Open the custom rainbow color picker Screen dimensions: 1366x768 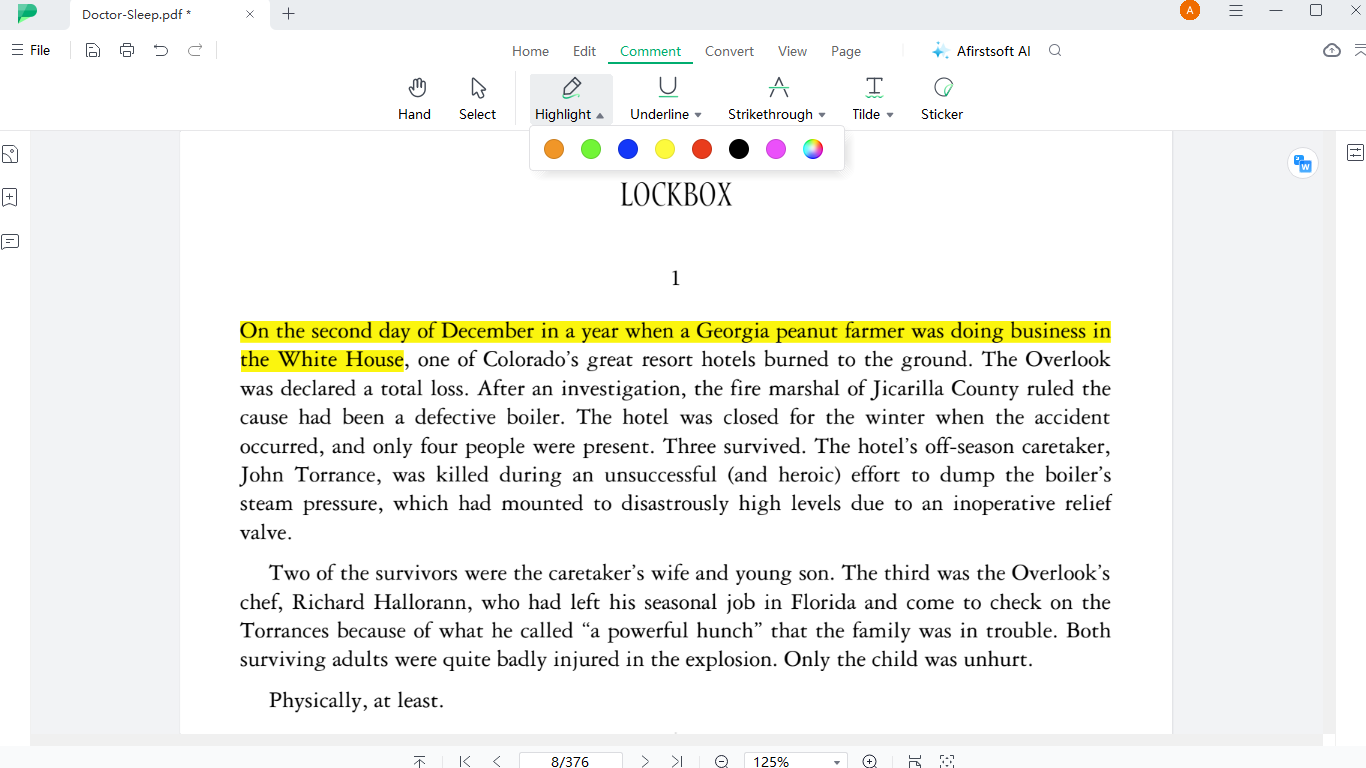[x=813, y=149]
